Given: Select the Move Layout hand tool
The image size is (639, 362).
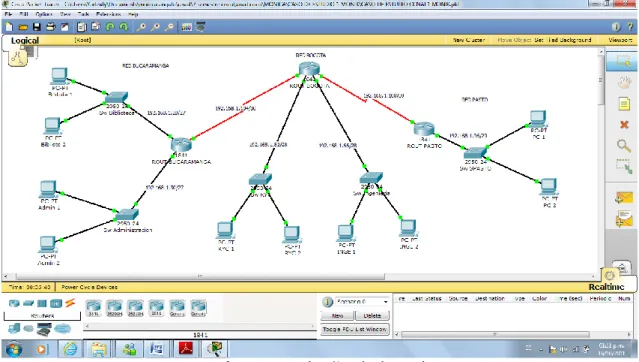Looking at the screenshot, I should point(624,82).
